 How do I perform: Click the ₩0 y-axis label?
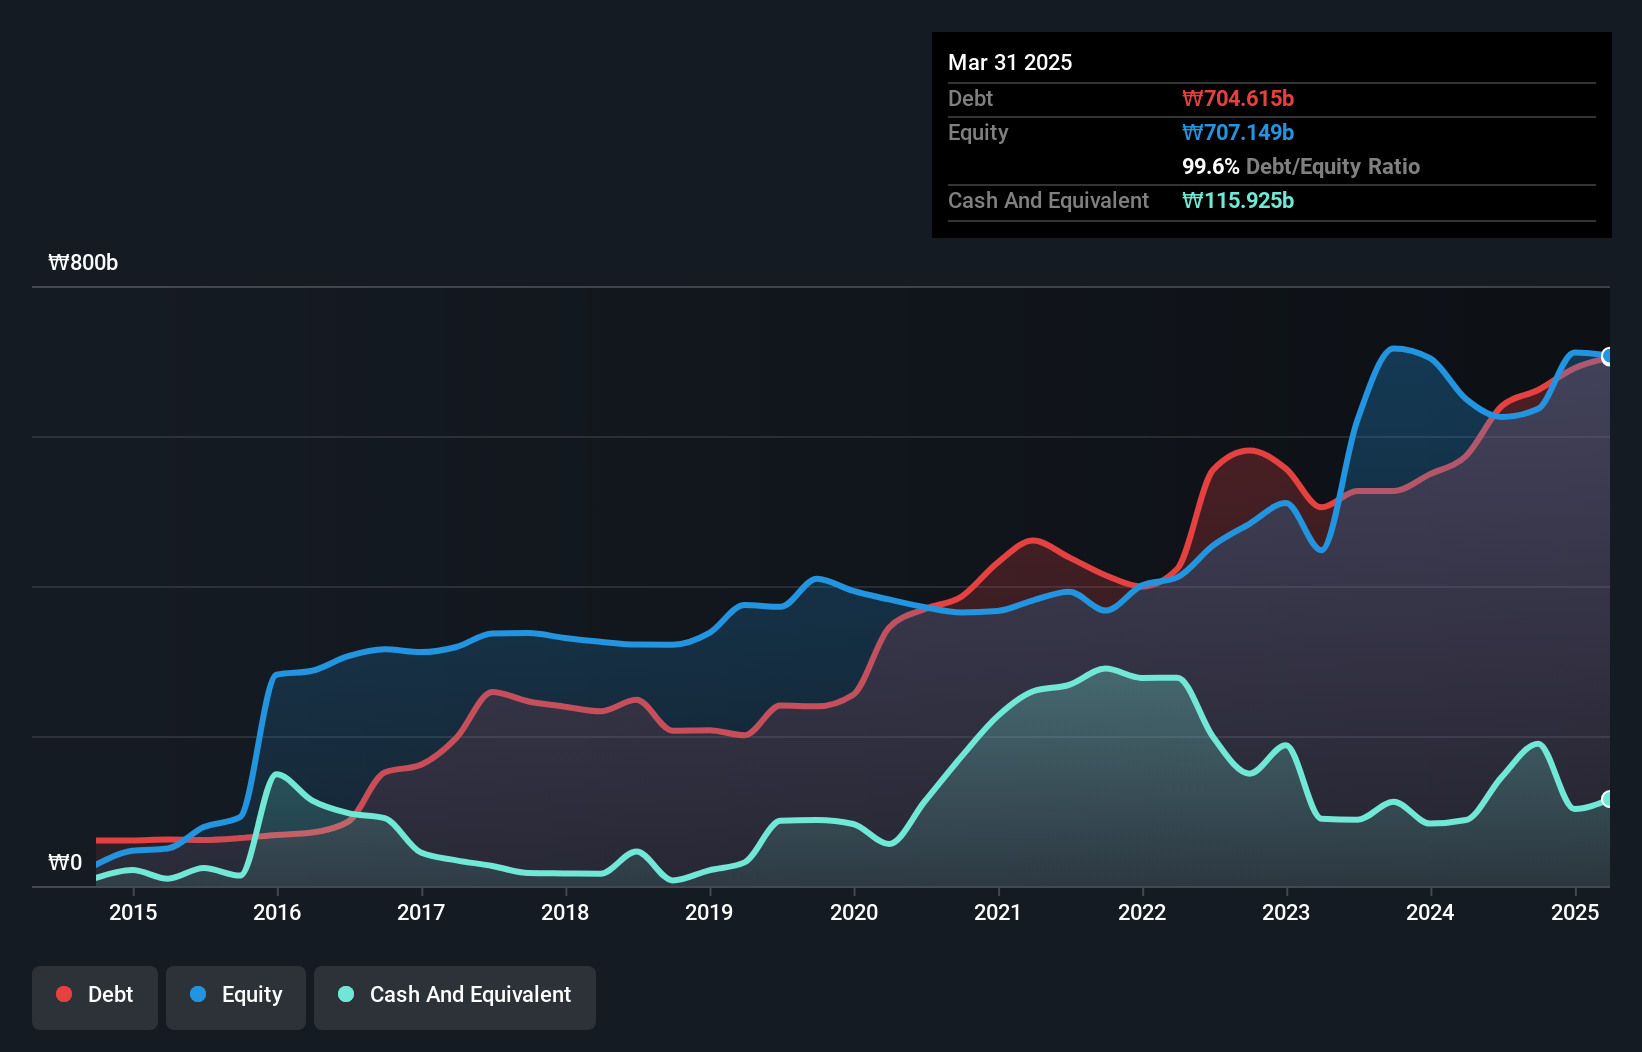point(65,862)
